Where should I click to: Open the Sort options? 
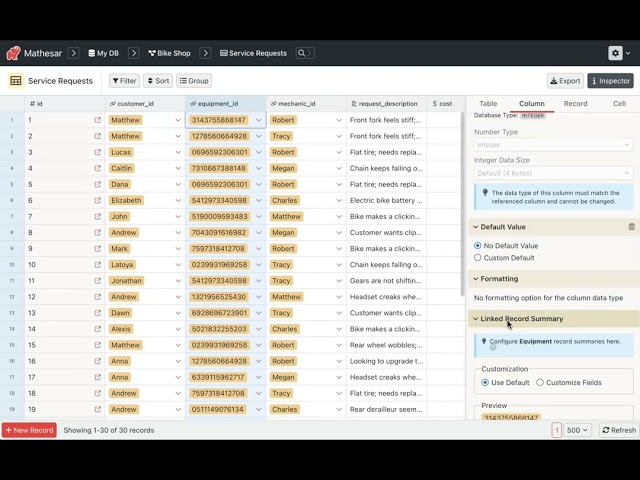[x=158, y=81]
